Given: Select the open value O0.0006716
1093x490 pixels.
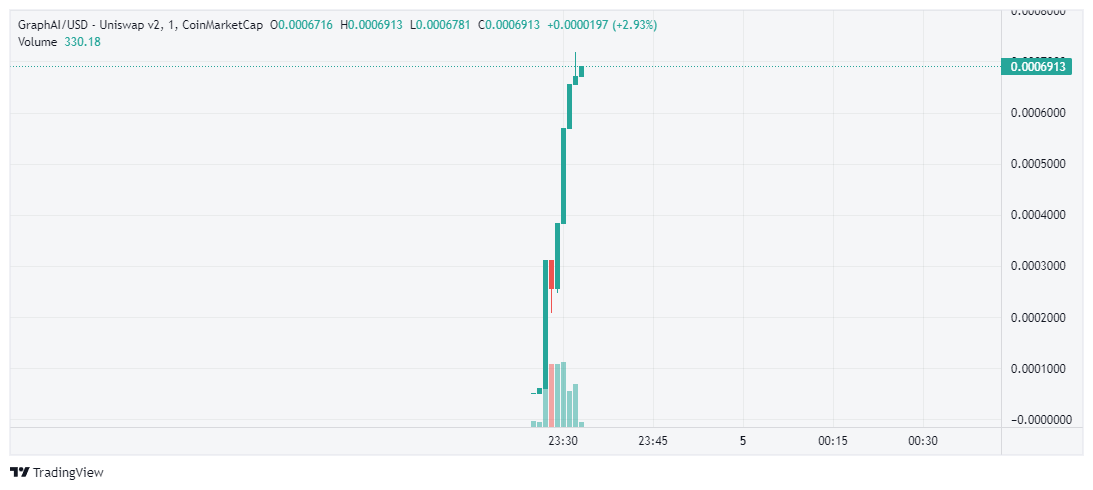Looking at the screenshot, I should (x=301, y=25).
